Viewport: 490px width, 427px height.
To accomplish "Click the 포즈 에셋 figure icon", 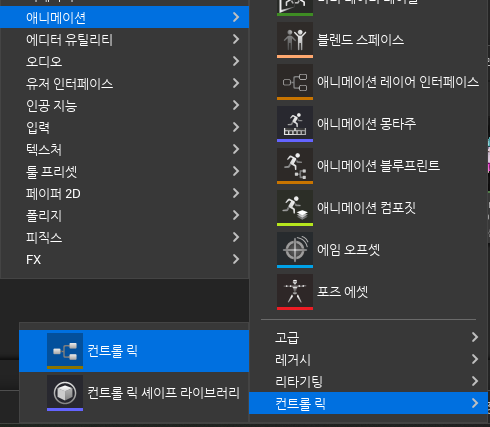I will coord(295,292).
